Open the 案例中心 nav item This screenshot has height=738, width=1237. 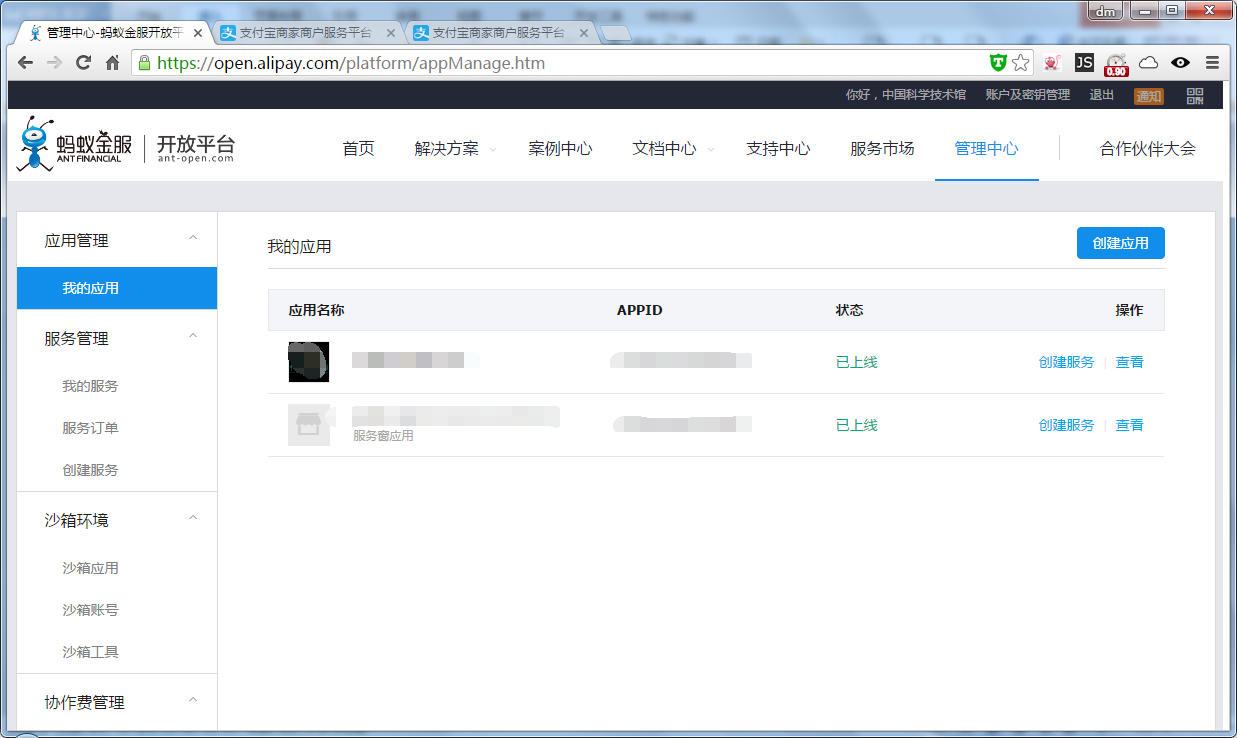560,149
